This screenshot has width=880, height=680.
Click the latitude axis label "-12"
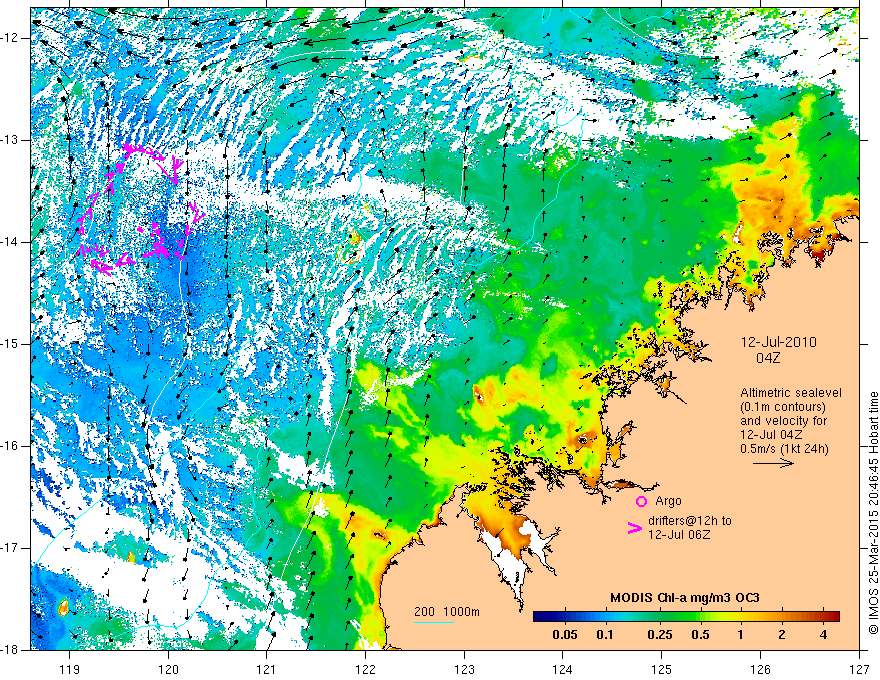click(x=10, y=38)
